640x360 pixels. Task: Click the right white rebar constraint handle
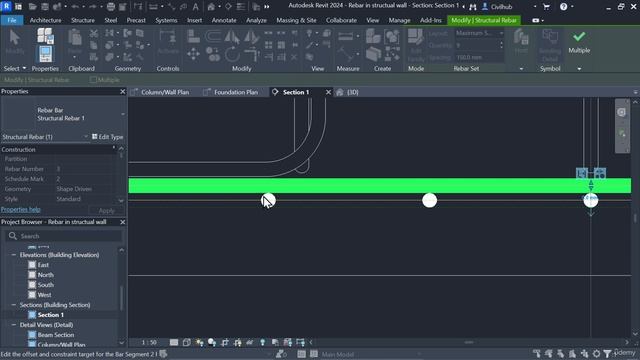(591, 200)
